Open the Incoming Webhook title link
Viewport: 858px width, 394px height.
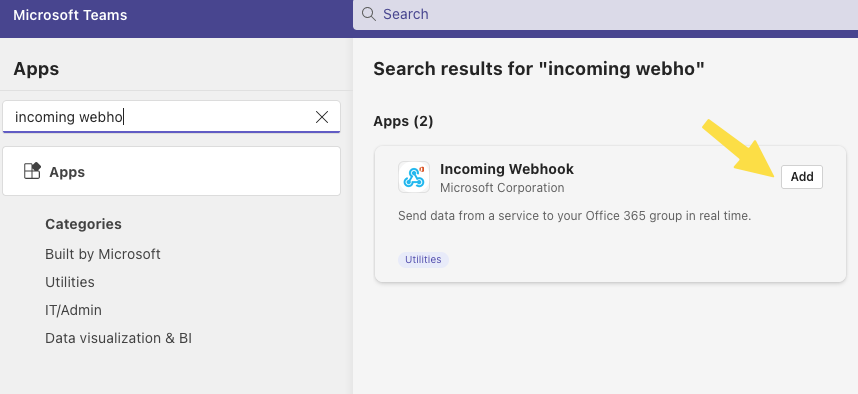507,169
